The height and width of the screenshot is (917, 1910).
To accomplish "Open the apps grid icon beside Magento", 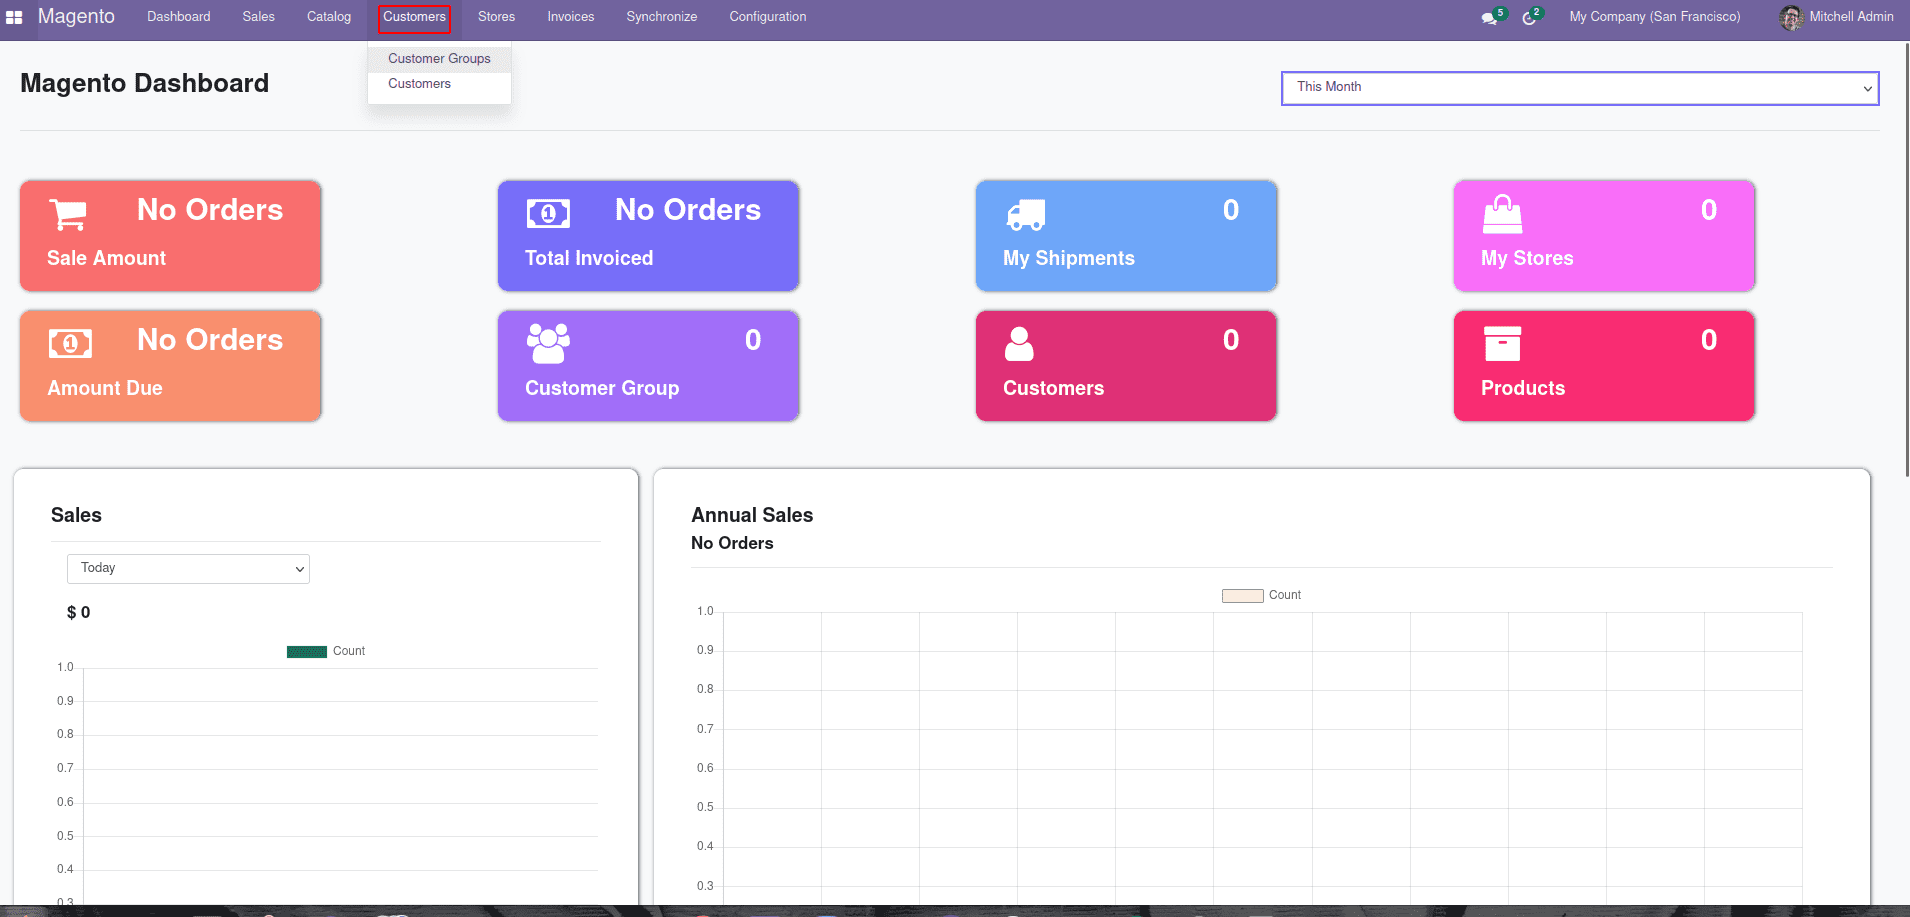I will pyautogui.click(x=14, y=17).
